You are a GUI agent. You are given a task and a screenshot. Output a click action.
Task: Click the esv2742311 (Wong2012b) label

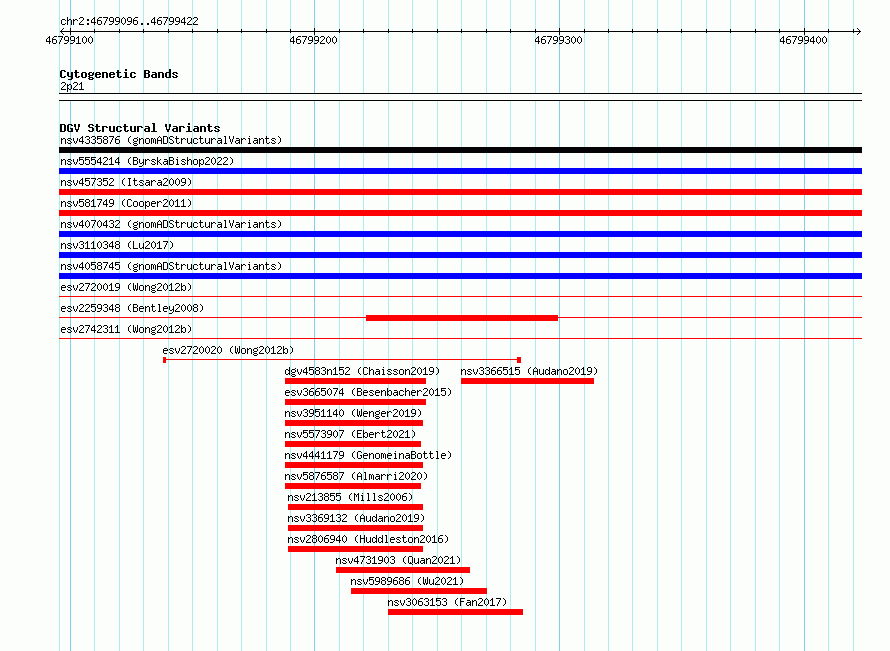pyautogui.click(x=126, y=329)
